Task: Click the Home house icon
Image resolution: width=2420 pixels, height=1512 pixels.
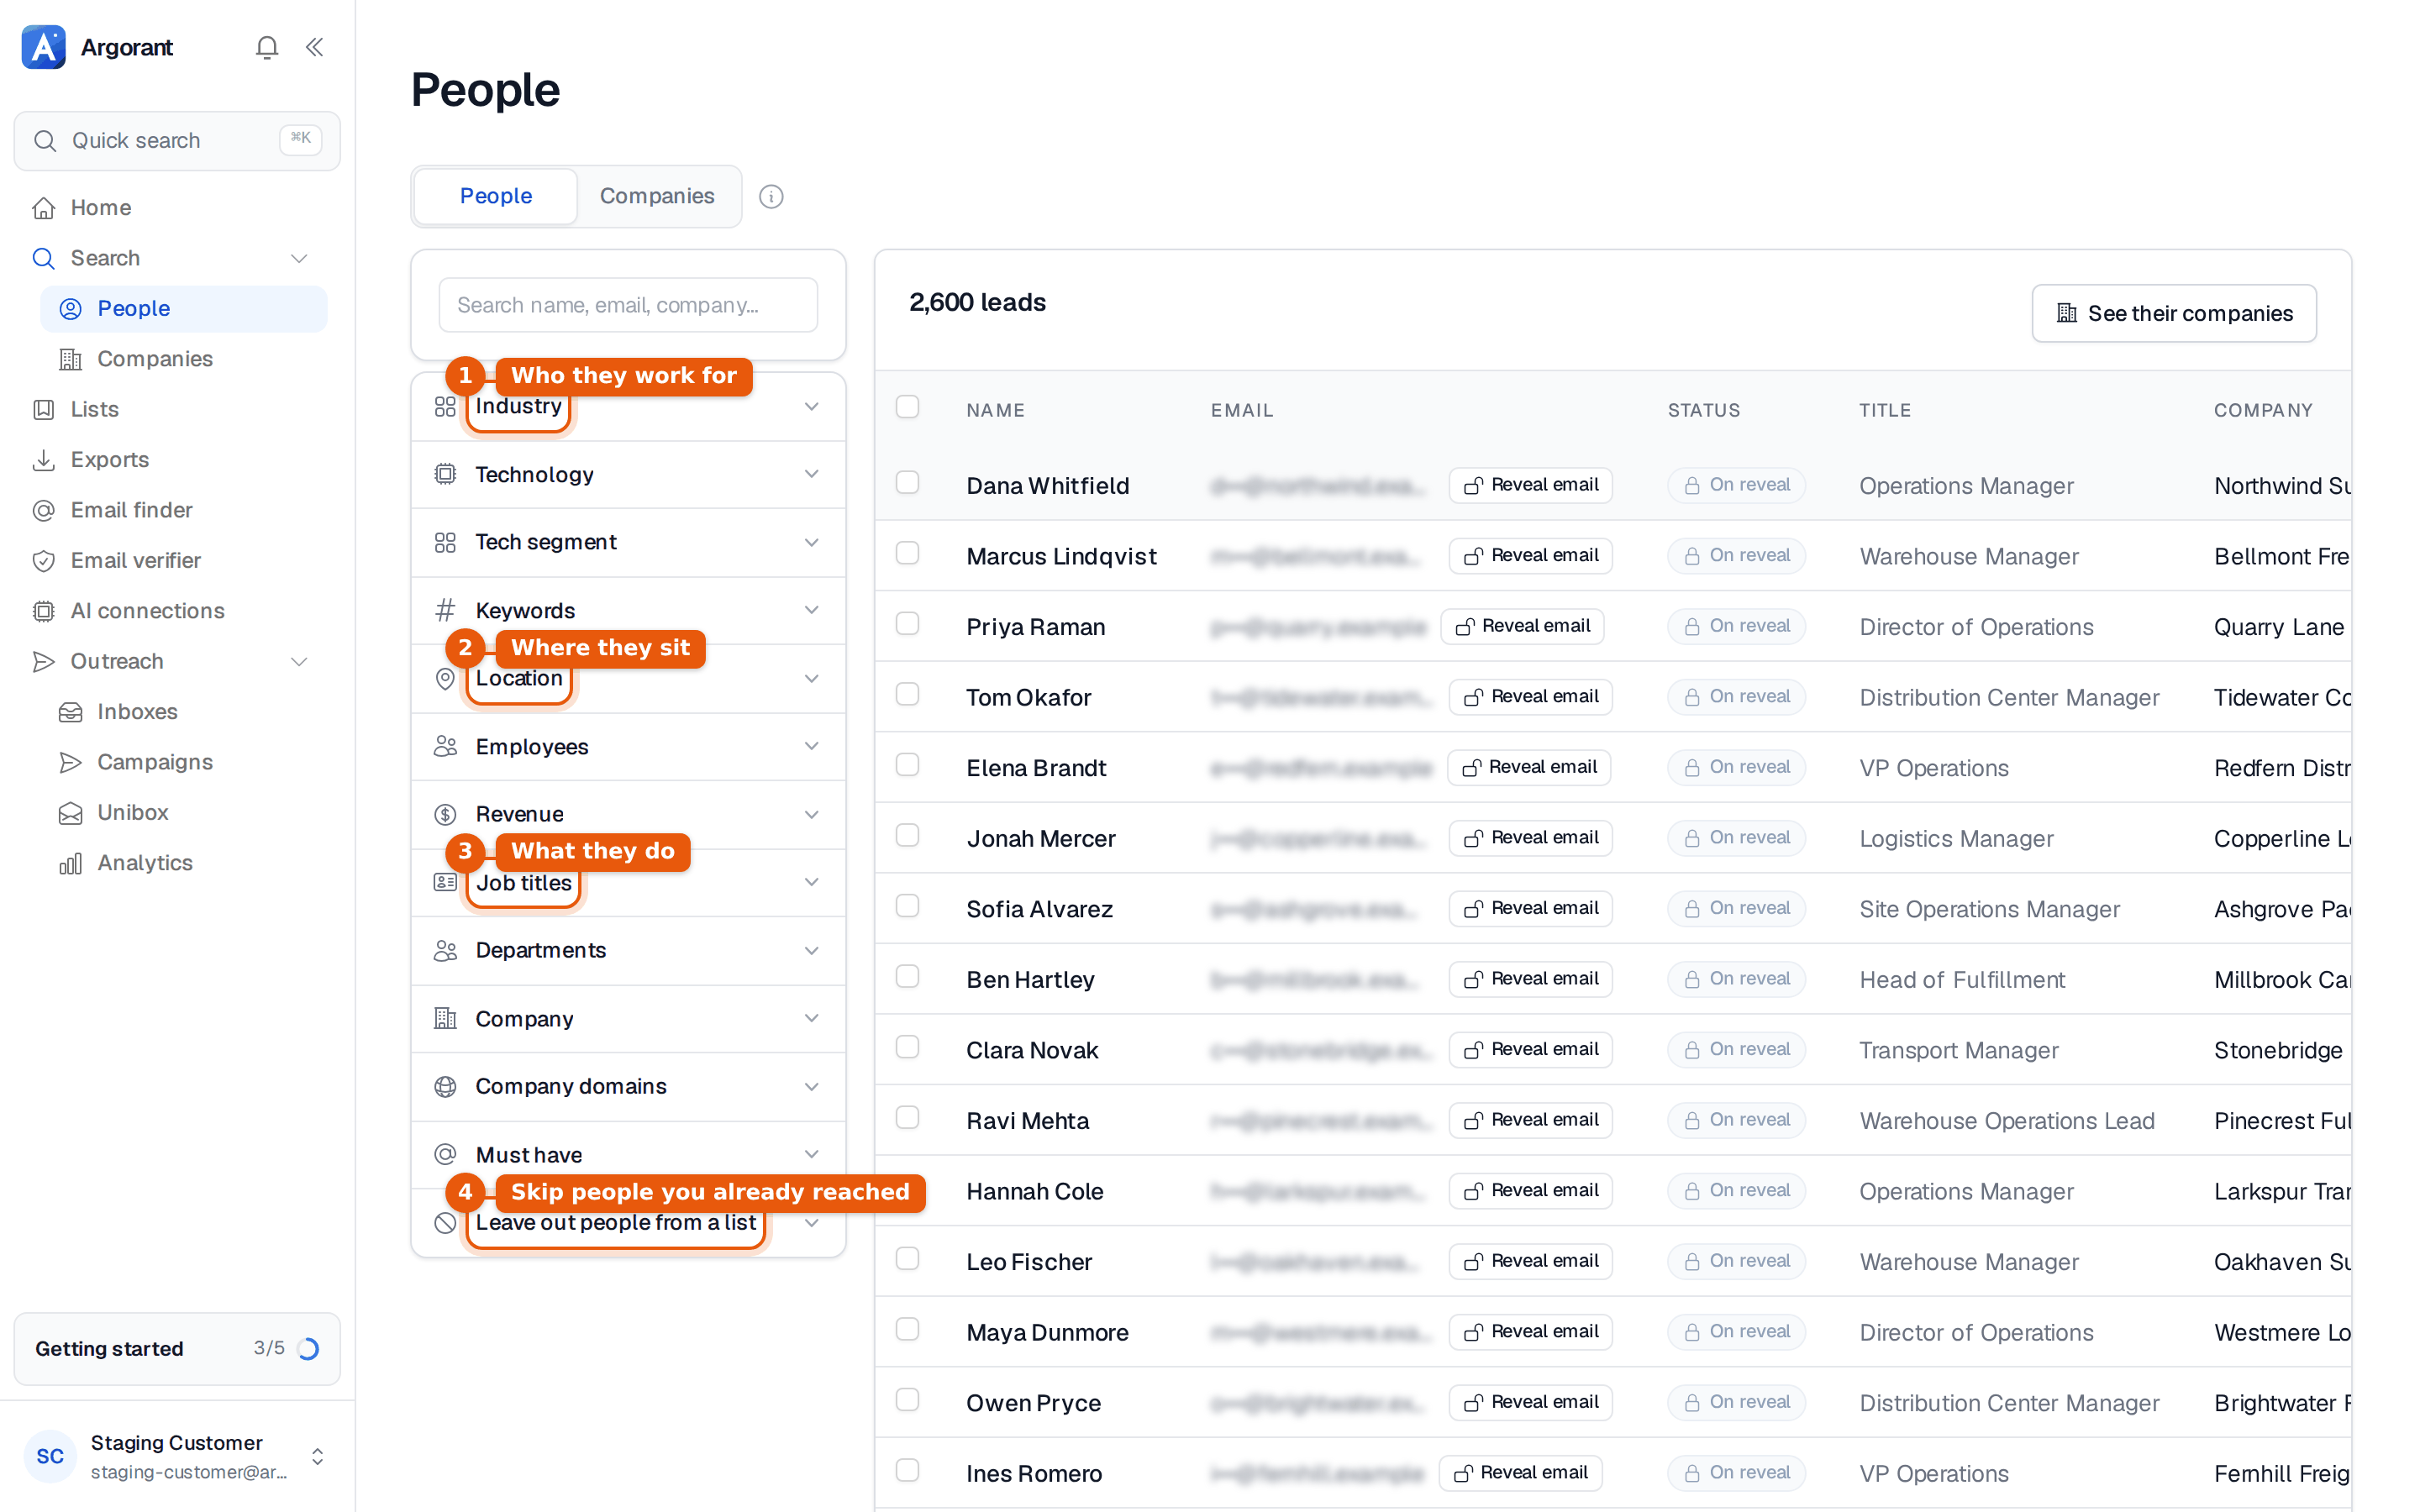Action: pyautogui.click(x=44, y=208)
